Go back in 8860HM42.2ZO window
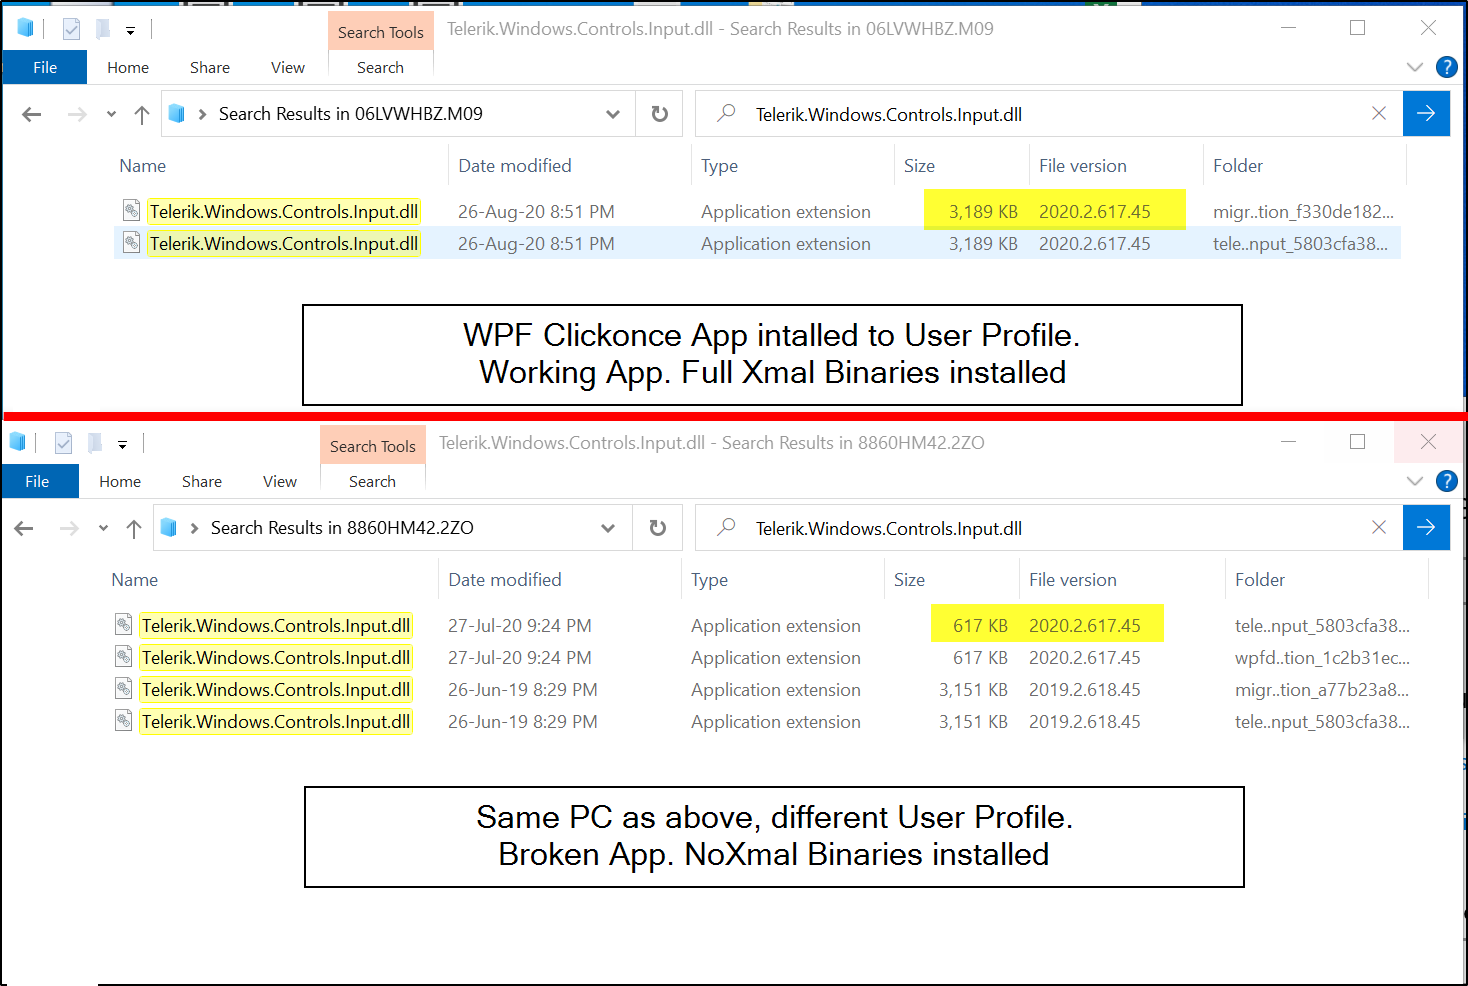Screen dimensions: 1468x986 point(24,528)
